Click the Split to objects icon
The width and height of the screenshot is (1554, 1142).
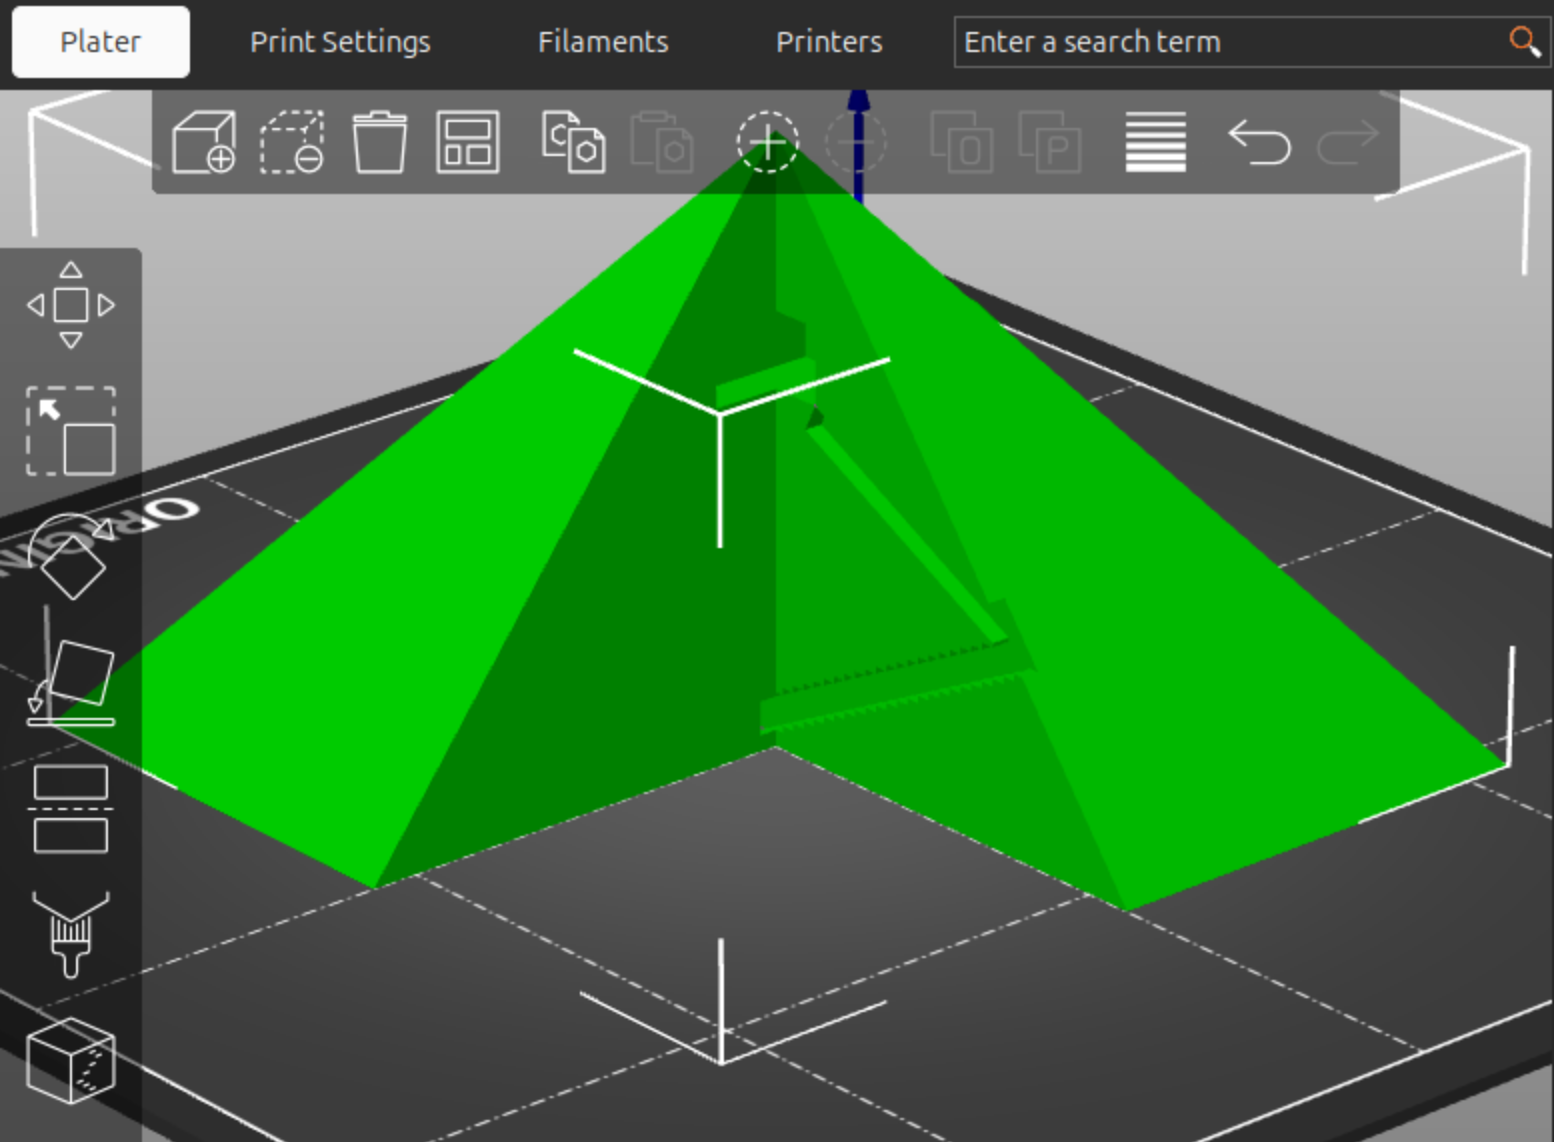click(x=960, y=141)
